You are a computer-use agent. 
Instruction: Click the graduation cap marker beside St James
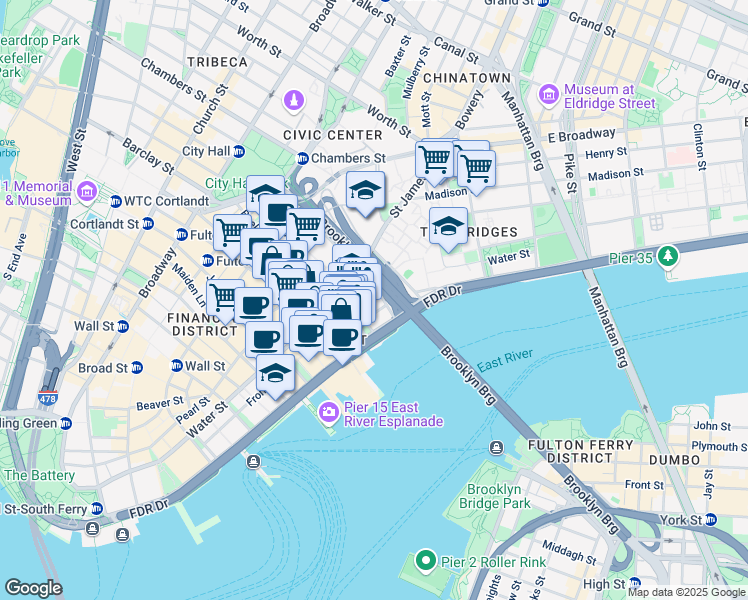tap(365, 193)
